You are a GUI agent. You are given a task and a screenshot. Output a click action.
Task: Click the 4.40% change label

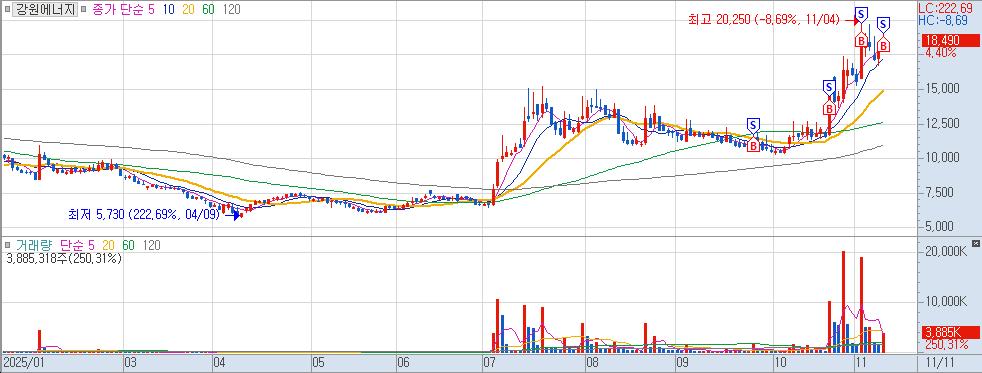940,53
